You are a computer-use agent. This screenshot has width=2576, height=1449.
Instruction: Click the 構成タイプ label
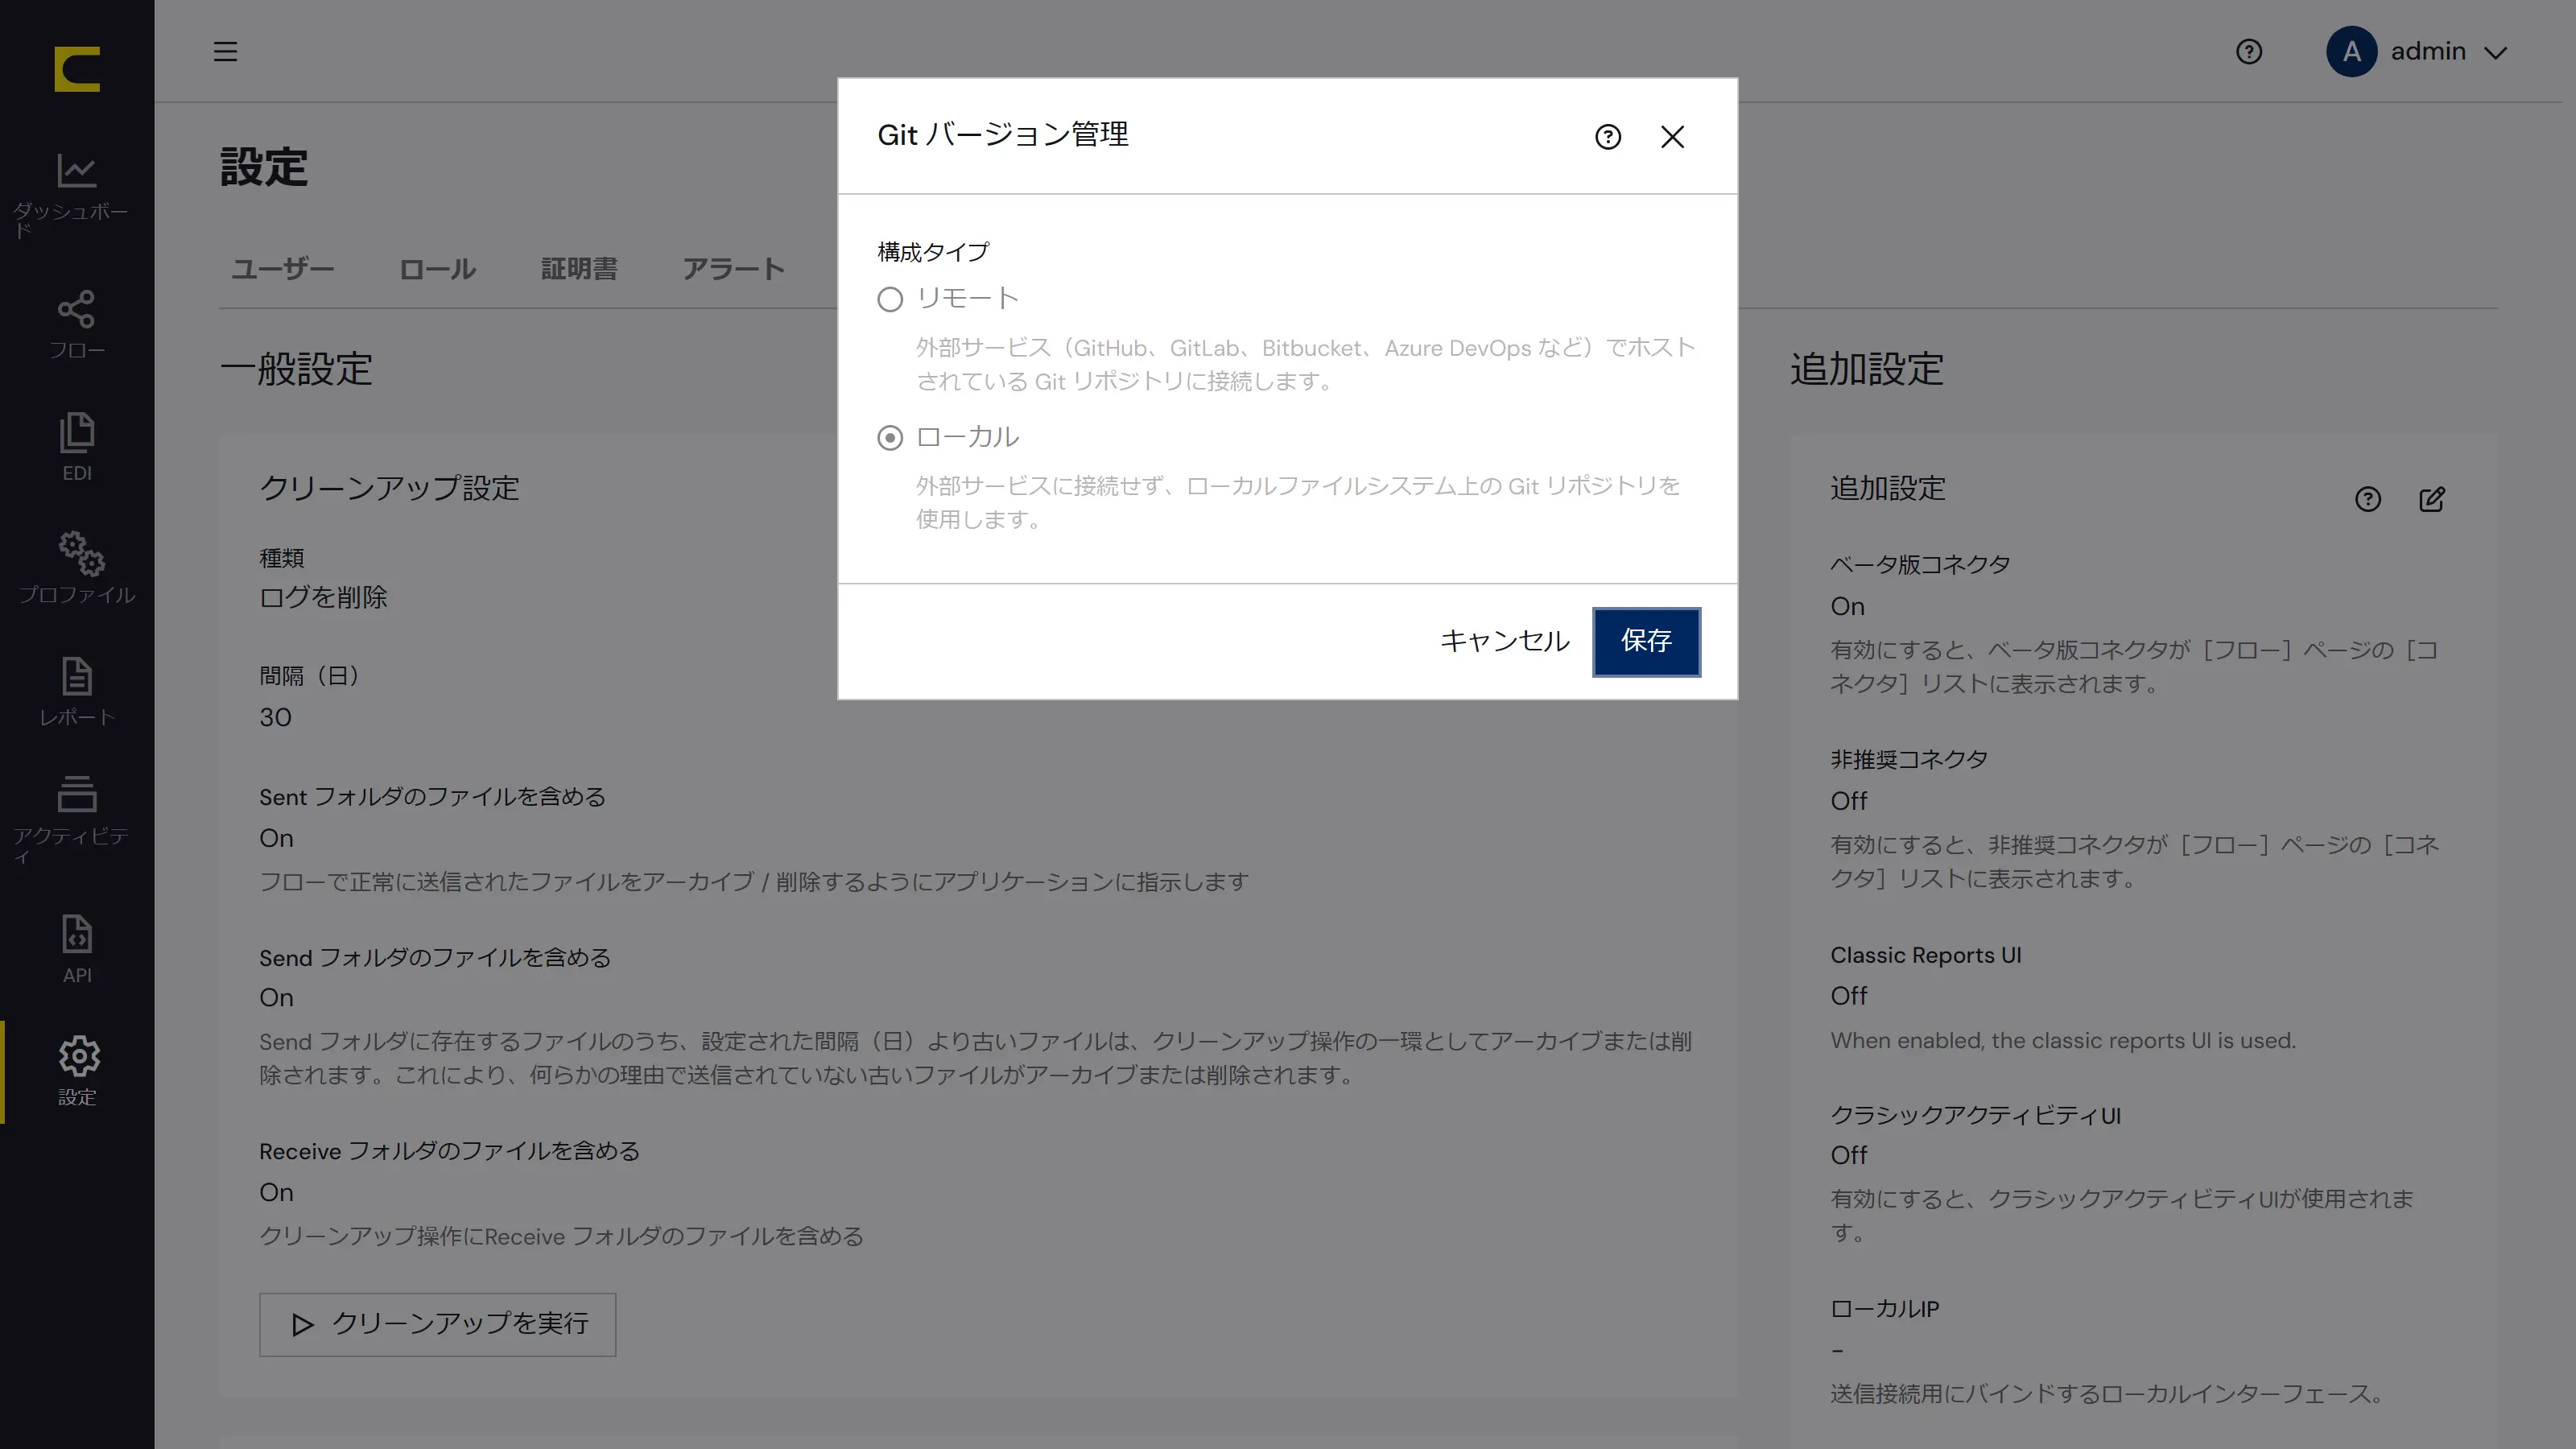(x=933, y=252)
